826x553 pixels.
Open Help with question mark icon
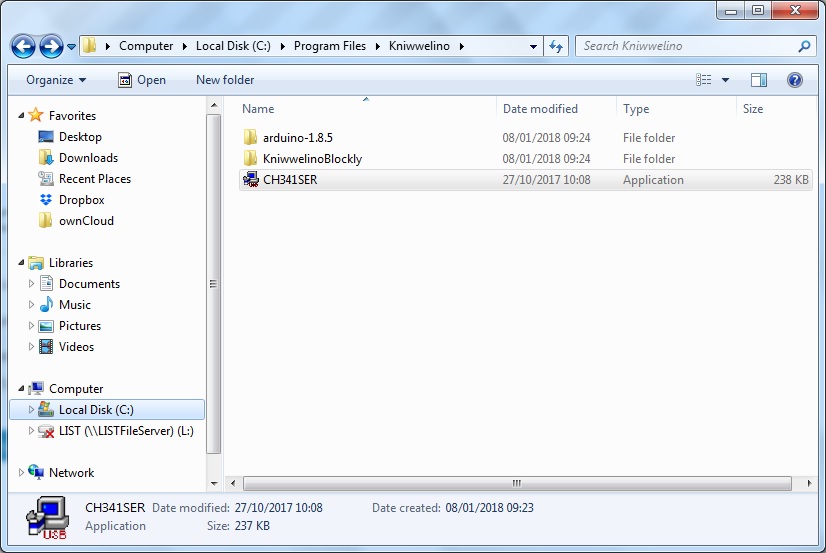tap(794, 80)
